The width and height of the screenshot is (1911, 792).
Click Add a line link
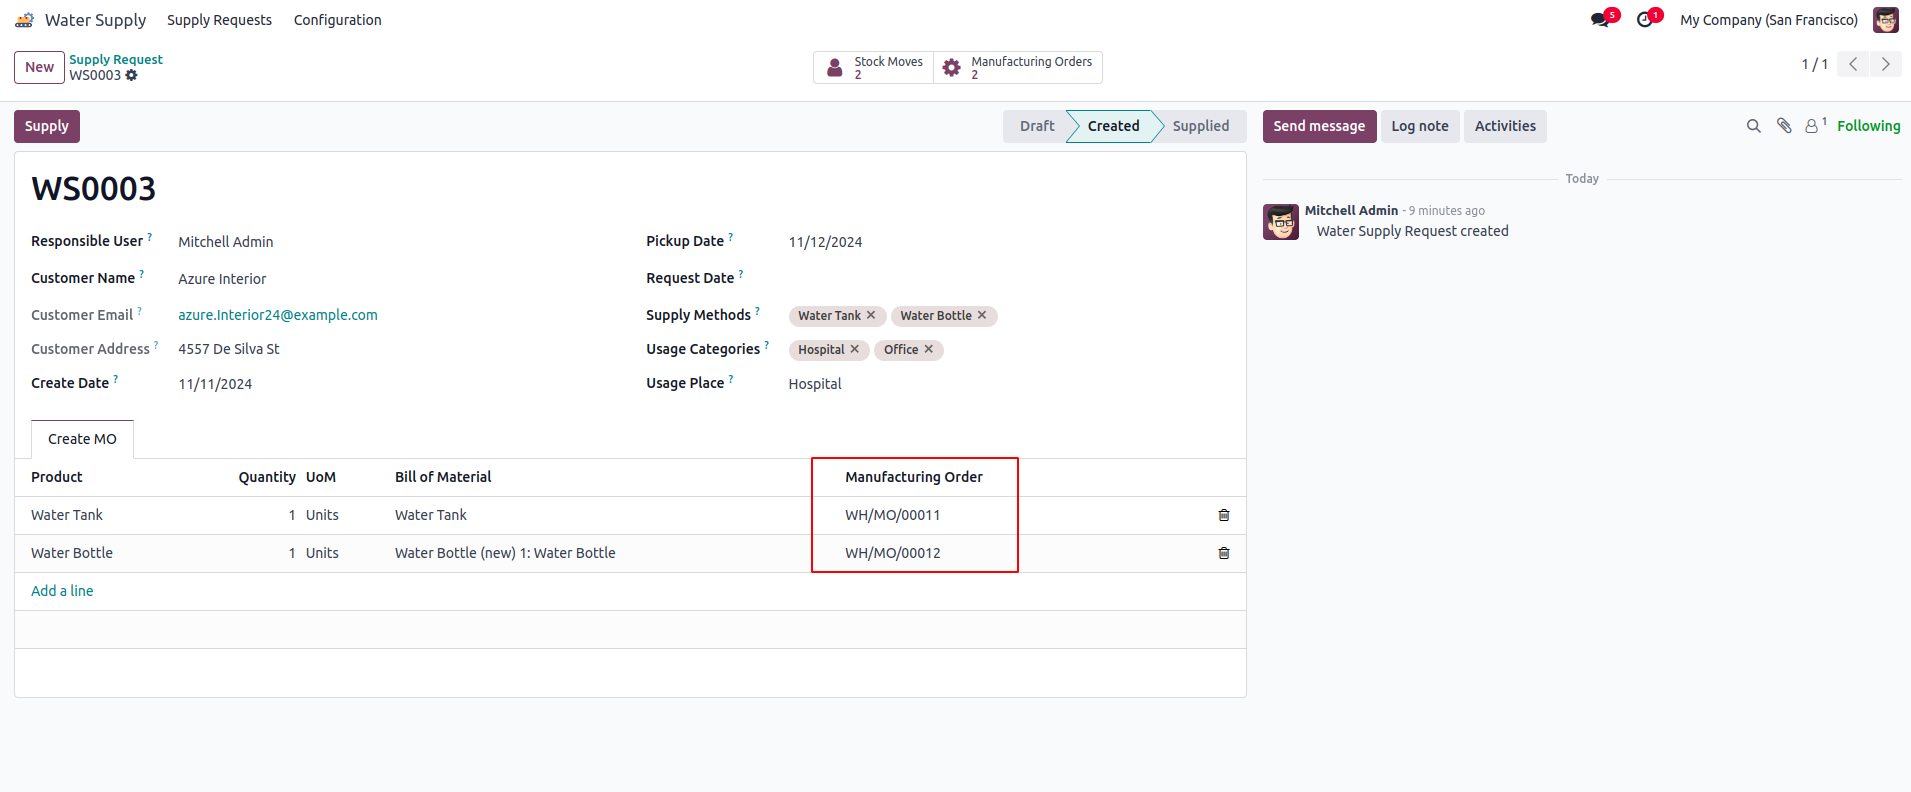point(62,591)
